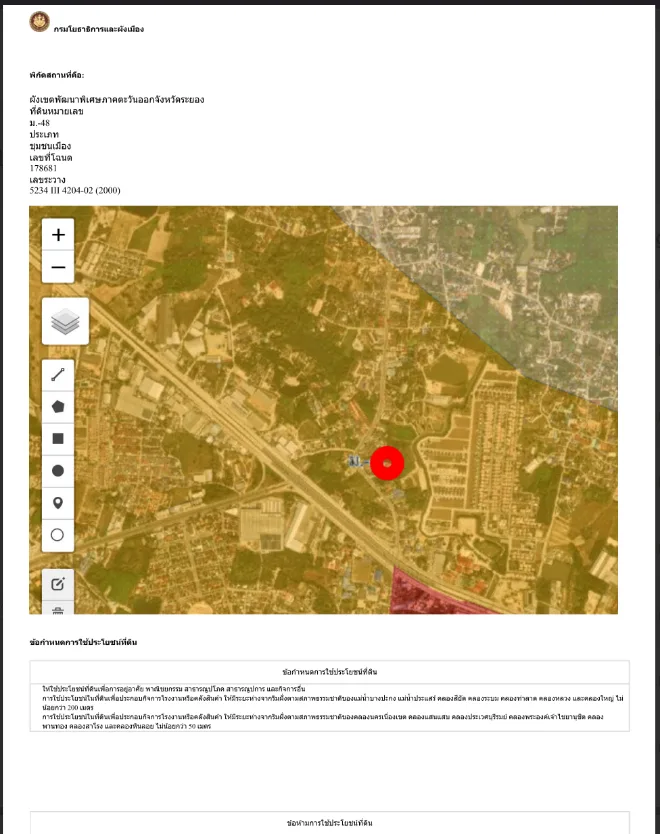Select the draw filled circle tool
660x834 pixels.
58,471
